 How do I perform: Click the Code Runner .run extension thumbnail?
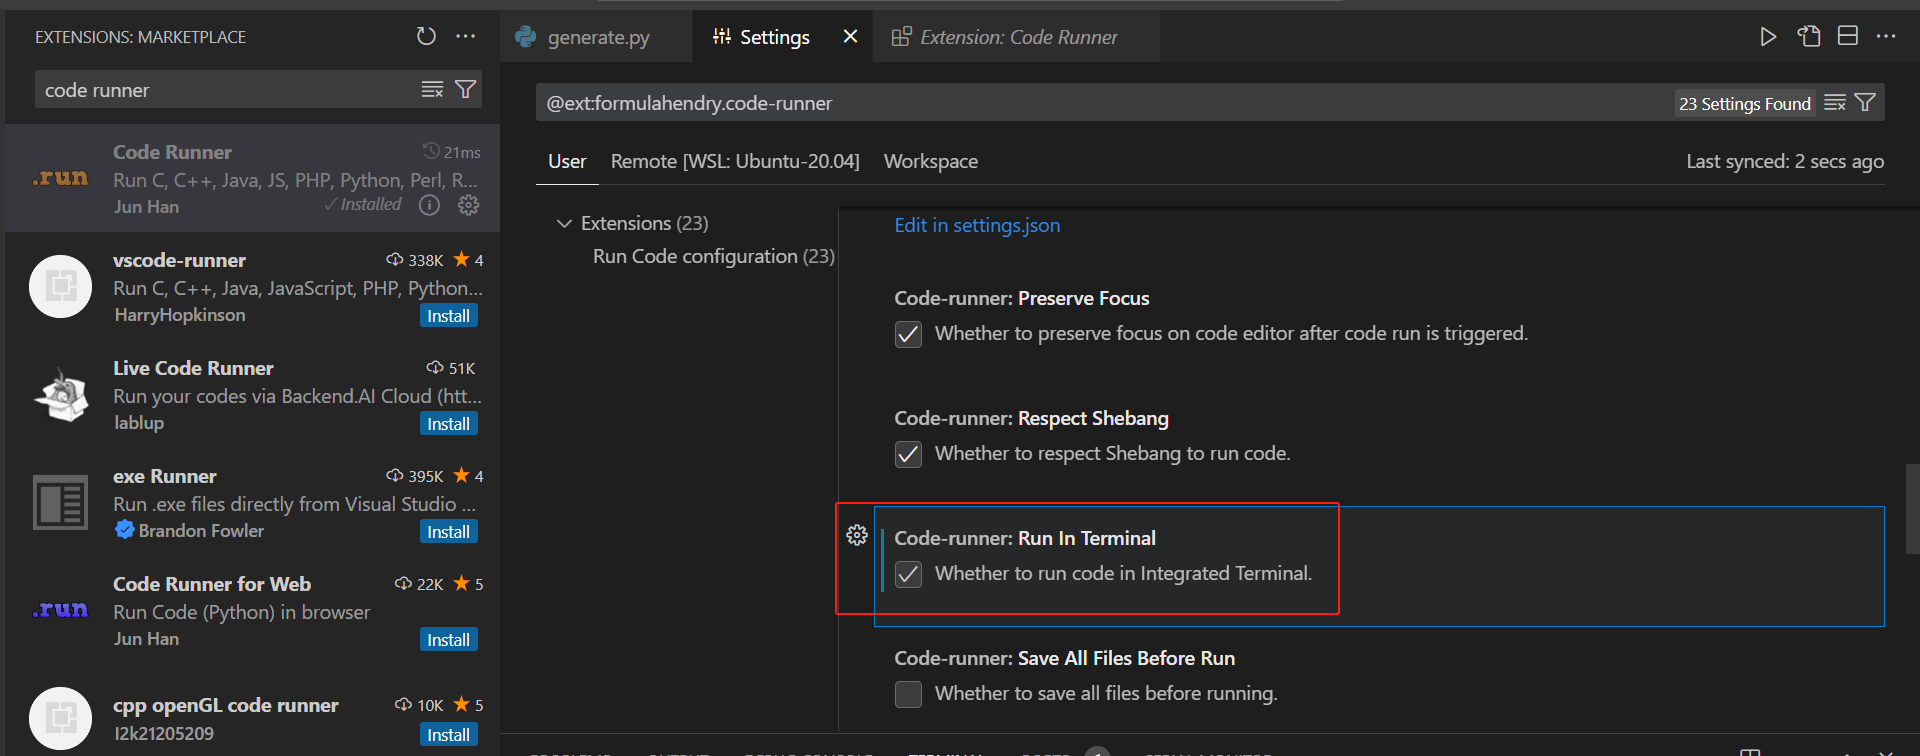60,178
